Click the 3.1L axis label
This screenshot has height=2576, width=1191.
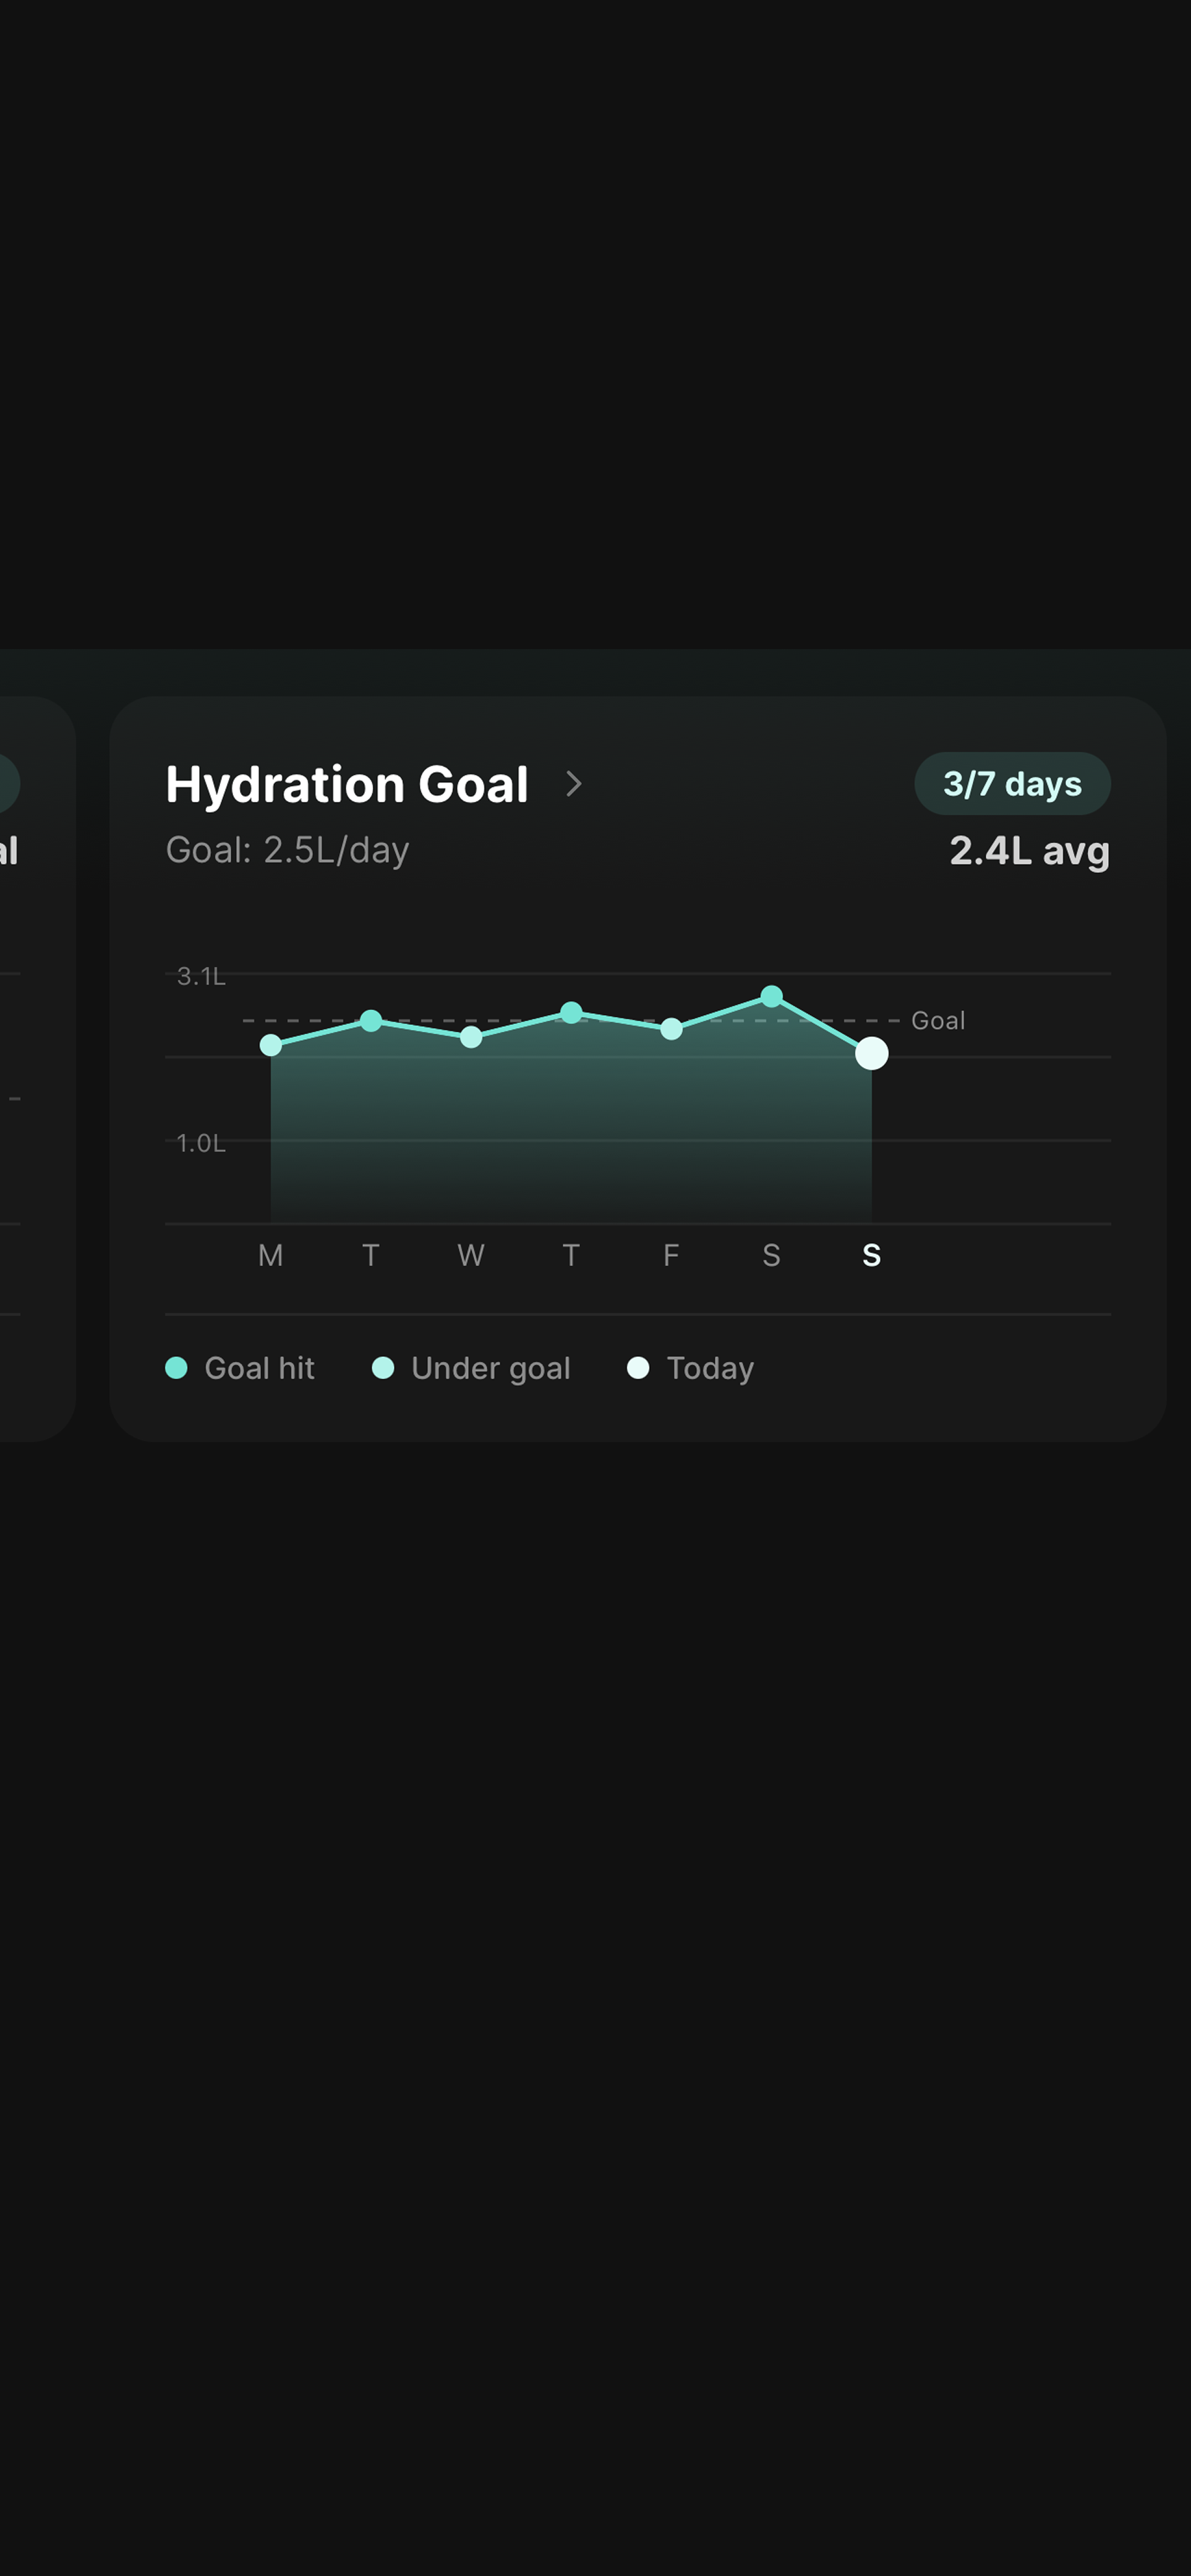coord(201,976)
